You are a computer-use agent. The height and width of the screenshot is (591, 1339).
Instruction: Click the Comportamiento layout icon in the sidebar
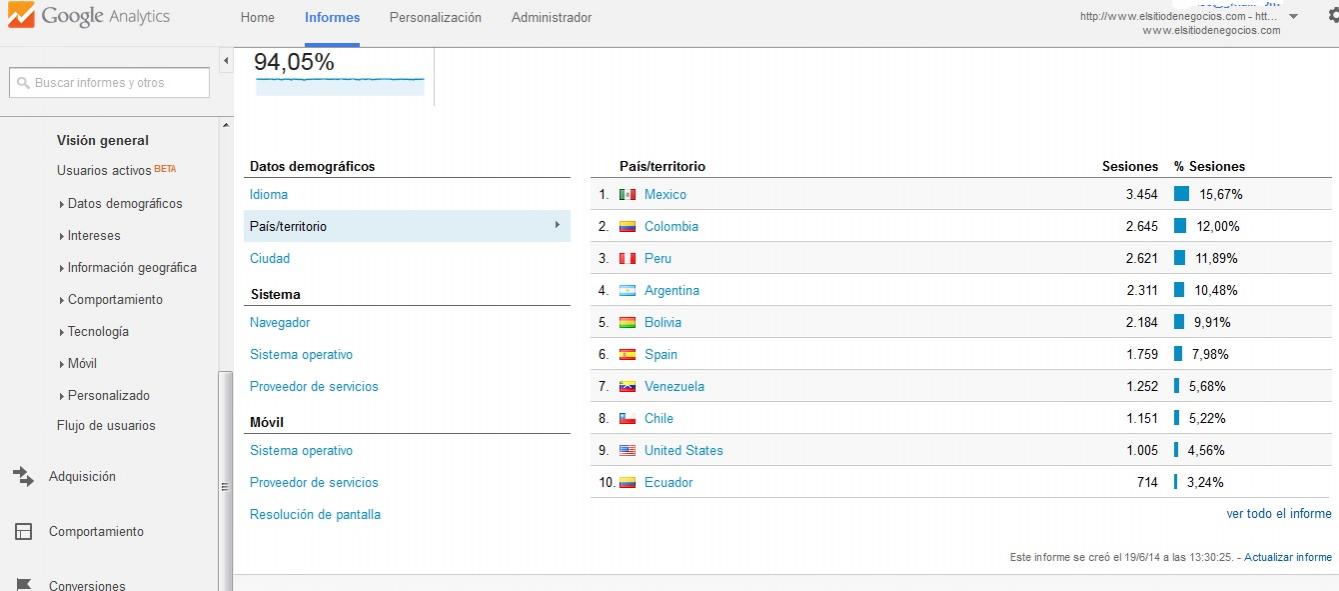pos(24,532)
